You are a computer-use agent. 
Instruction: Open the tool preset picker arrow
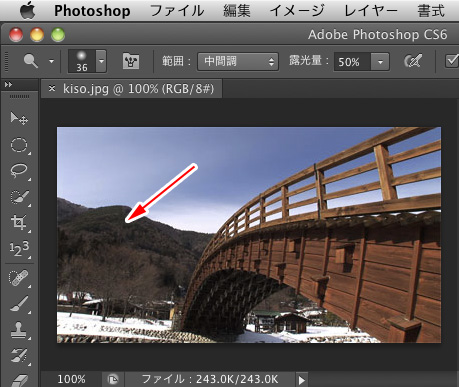click(x=51, y=61)
